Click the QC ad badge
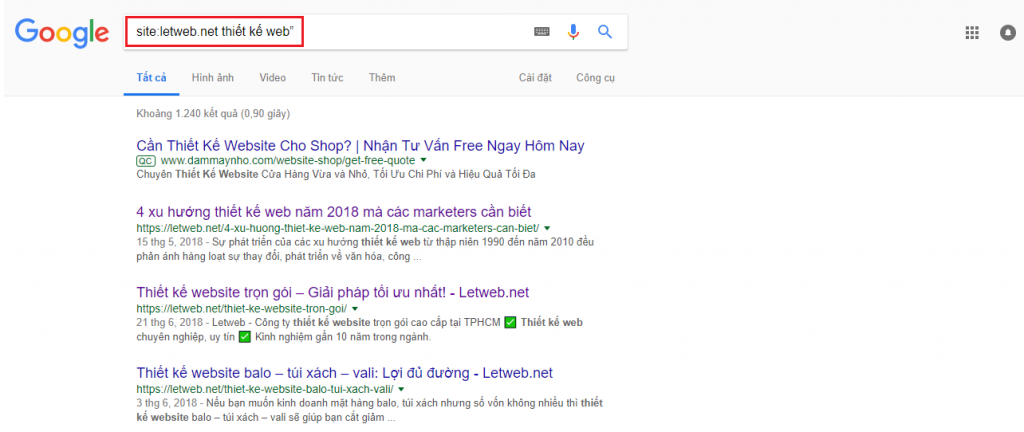 pyautogui.click(x=146, y=161)
